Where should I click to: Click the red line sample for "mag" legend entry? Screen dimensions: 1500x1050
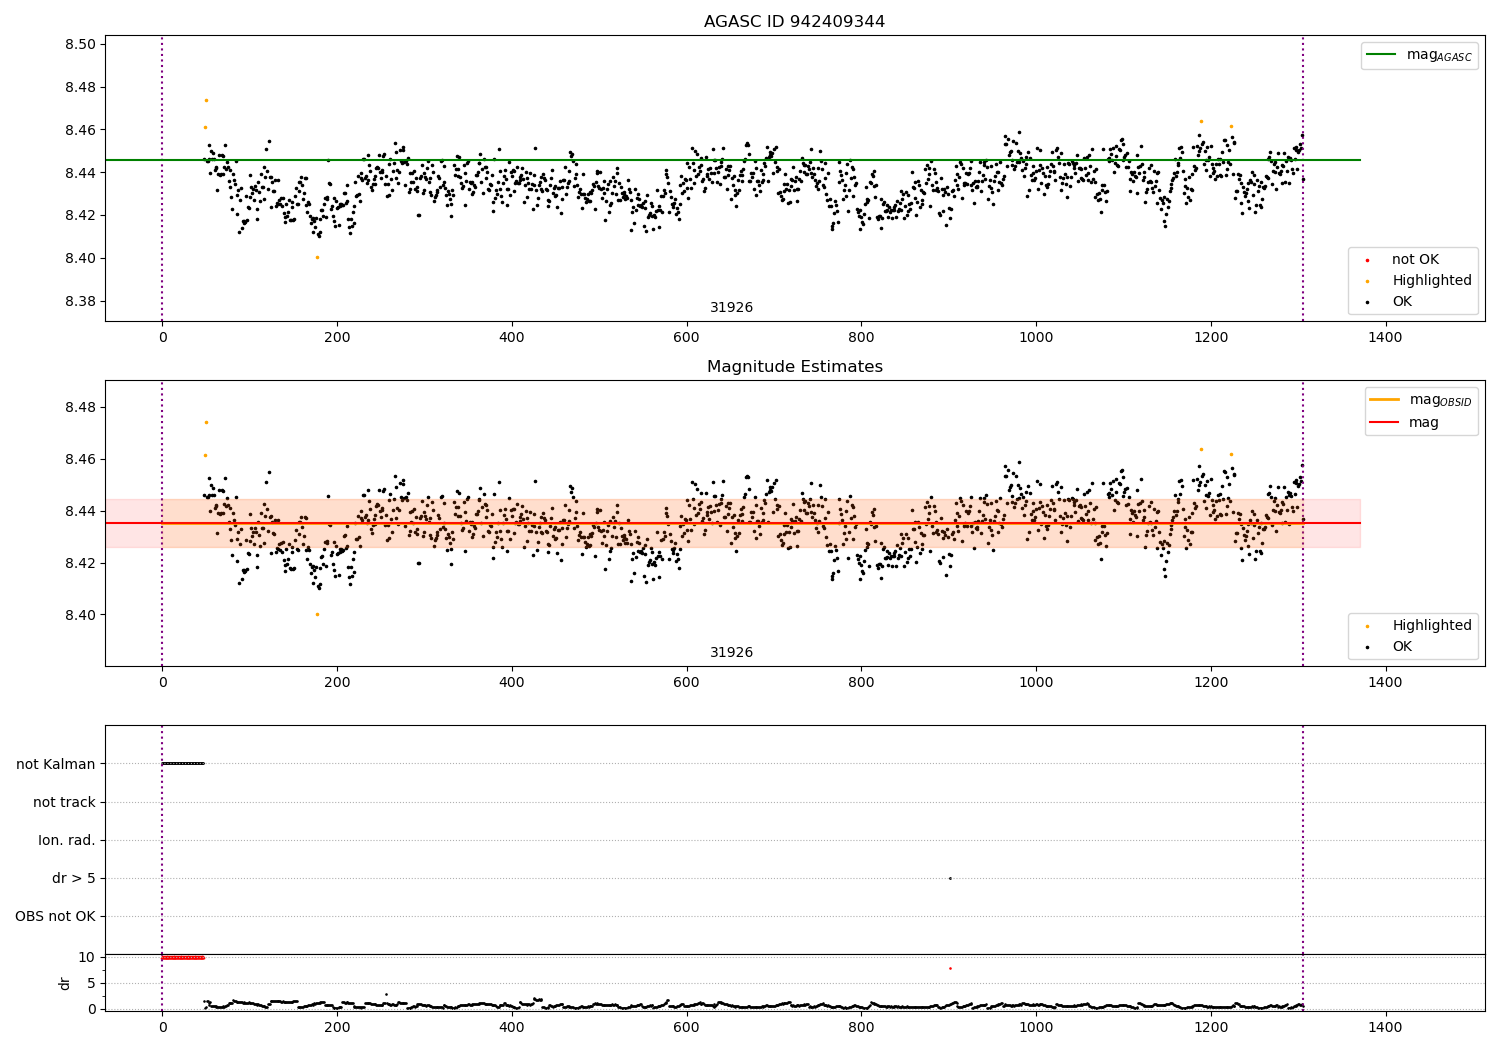[x=1385, y=422]
